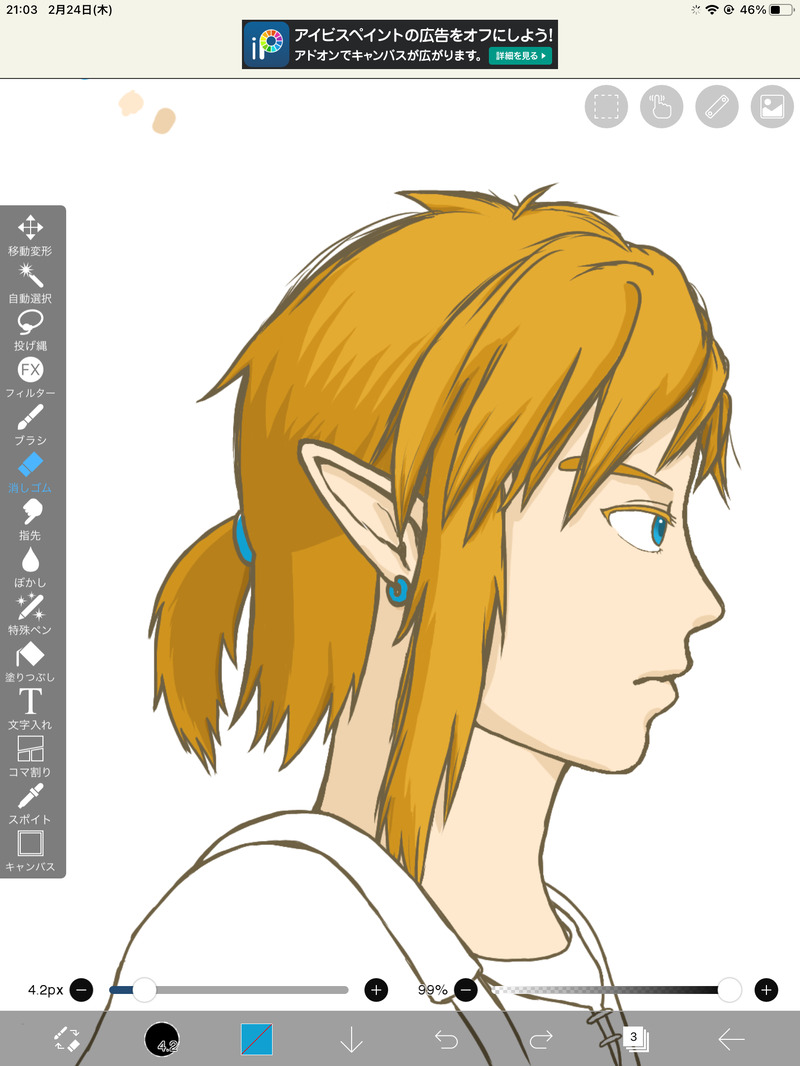Viewport: 800px width, 1066px height.
Task: Select the ブラシ brush tool
Action: (x=30, y=425)
